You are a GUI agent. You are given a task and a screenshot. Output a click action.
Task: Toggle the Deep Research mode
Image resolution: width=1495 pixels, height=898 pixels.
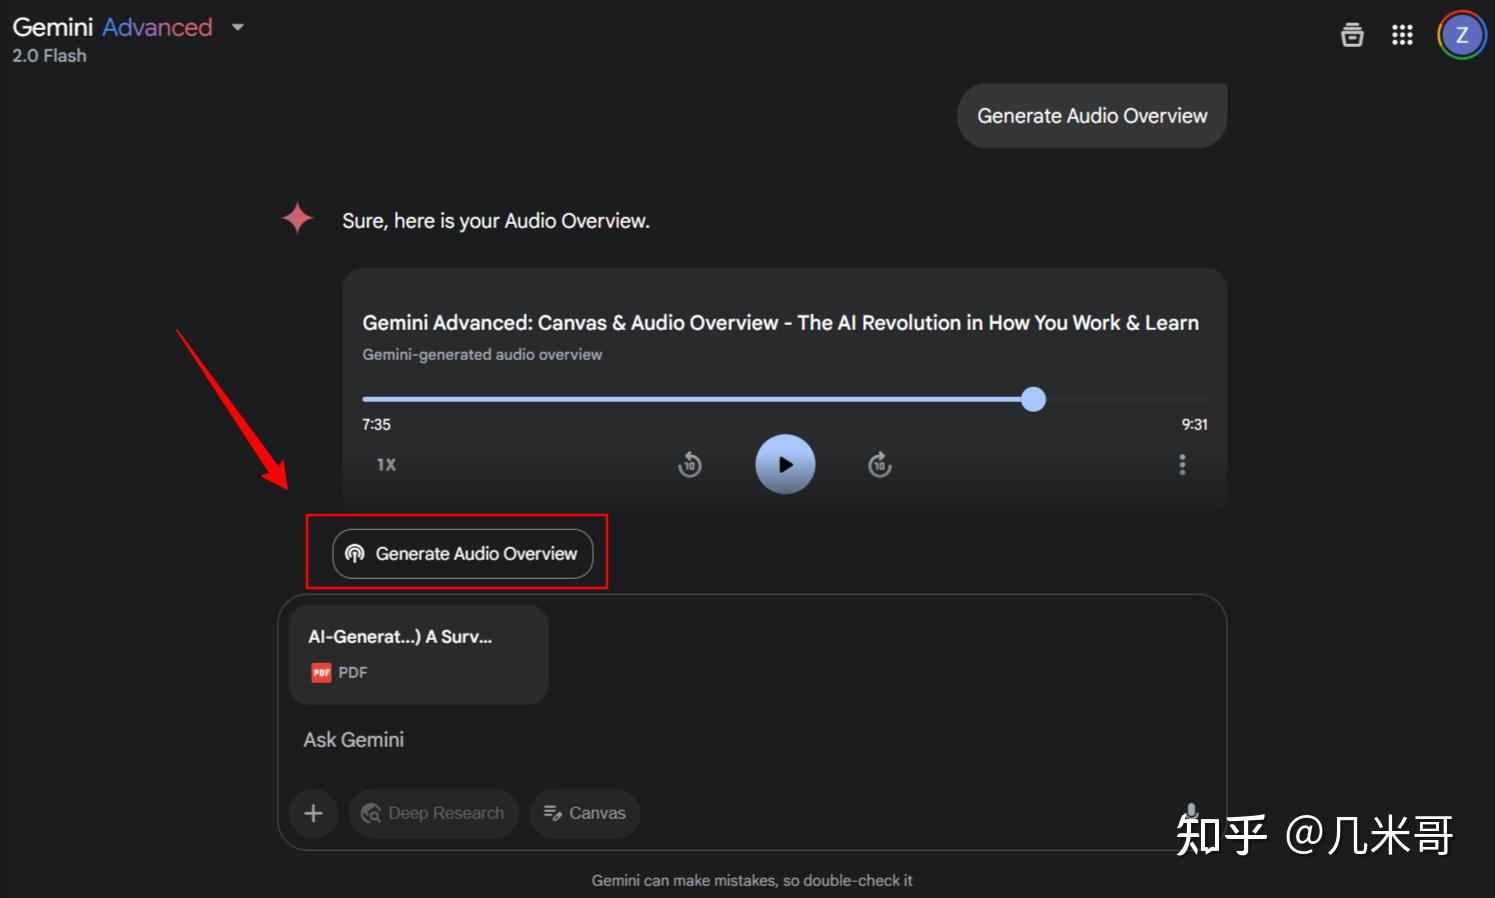coord(433,813)
